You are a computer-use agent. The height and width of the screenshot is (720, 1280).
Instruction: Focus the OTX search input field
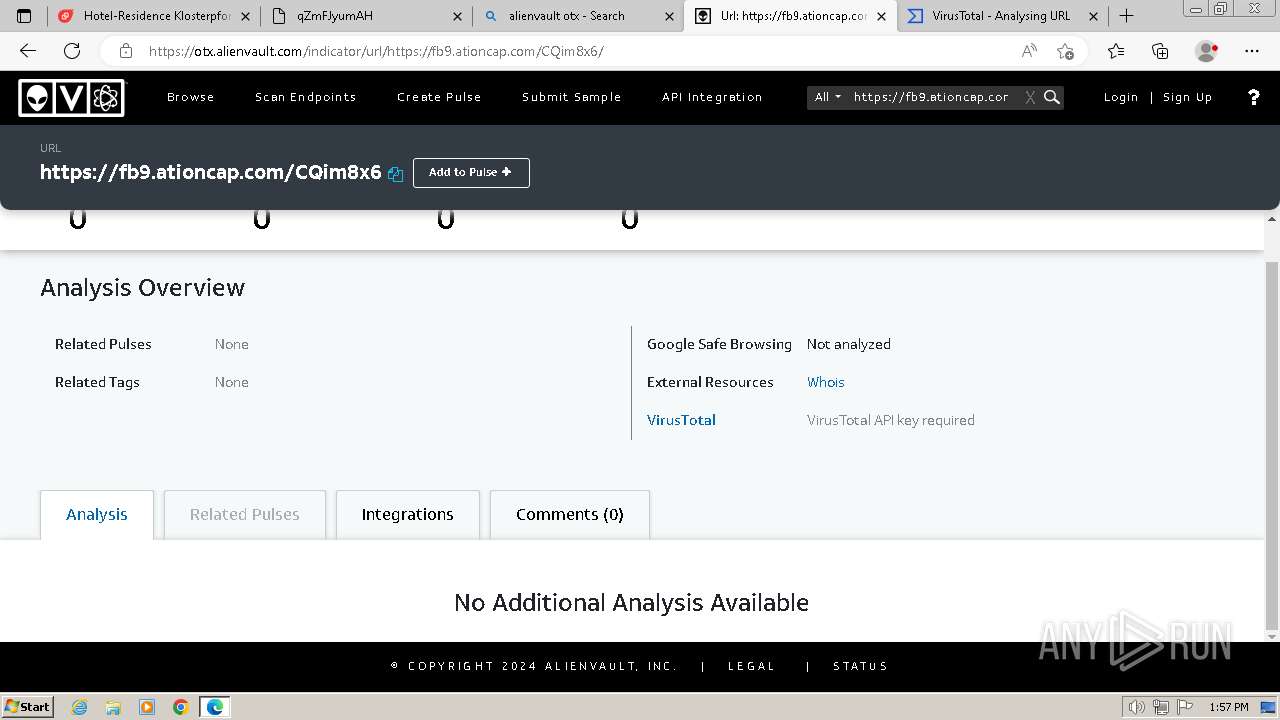pyautogui.click(x=932, y=97)
